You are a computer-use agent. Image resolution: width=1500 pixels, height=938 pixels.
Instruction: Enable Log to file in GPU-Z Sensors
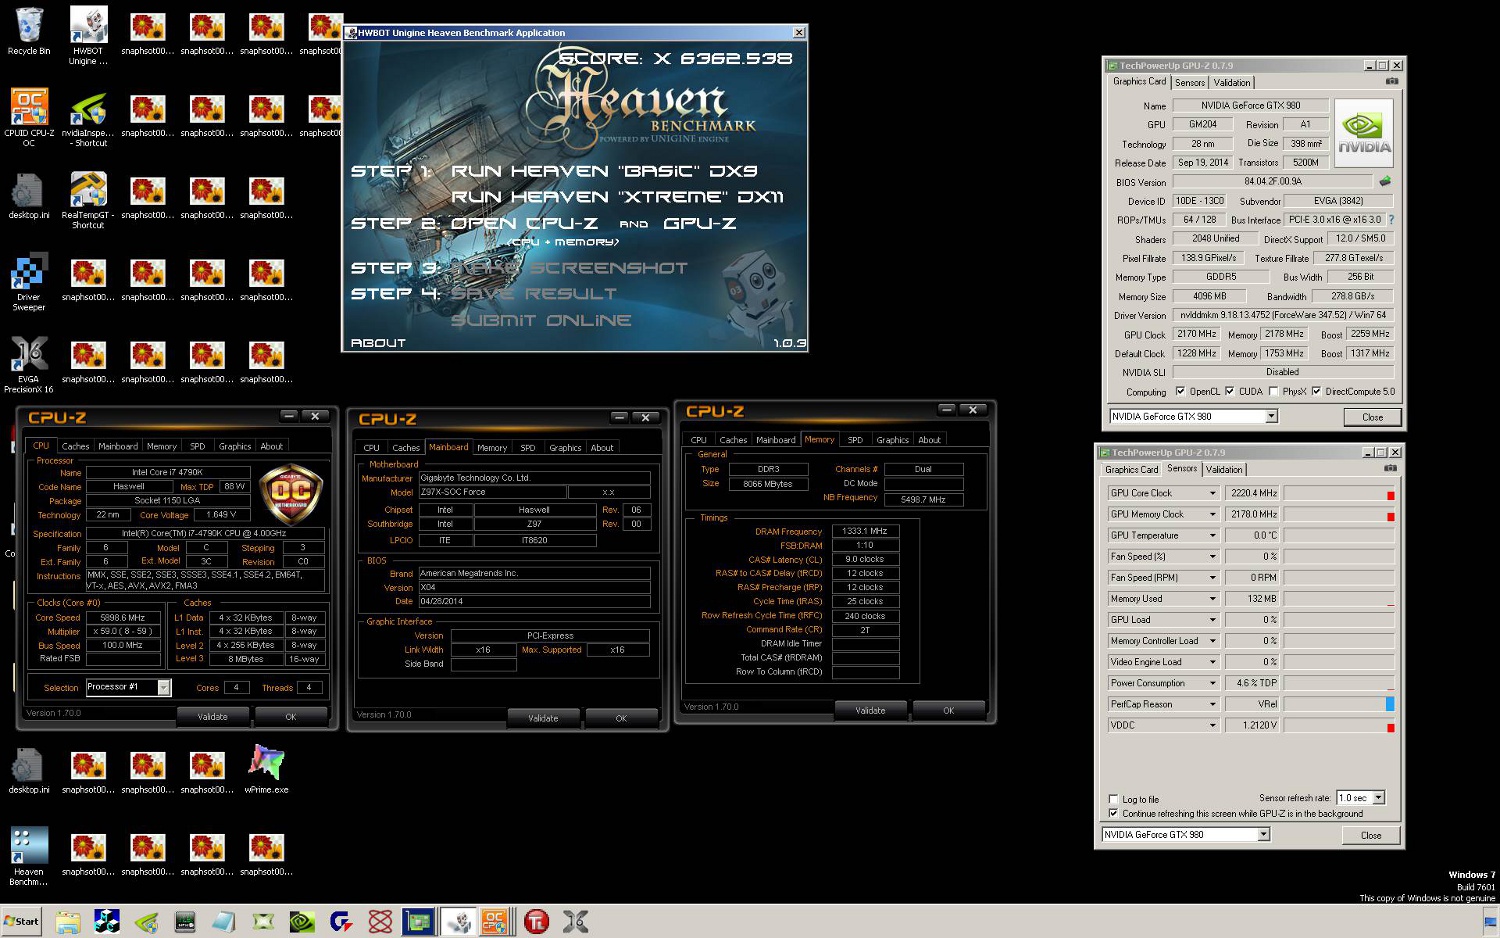coord(1113,799)
